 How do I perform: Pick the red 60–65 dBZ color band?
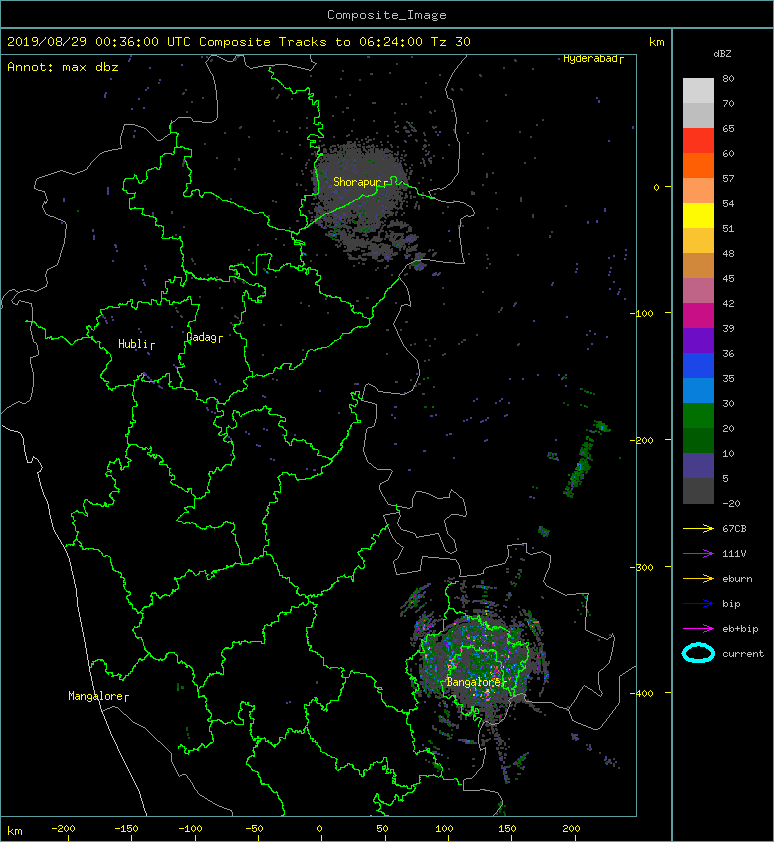[698, 141]
